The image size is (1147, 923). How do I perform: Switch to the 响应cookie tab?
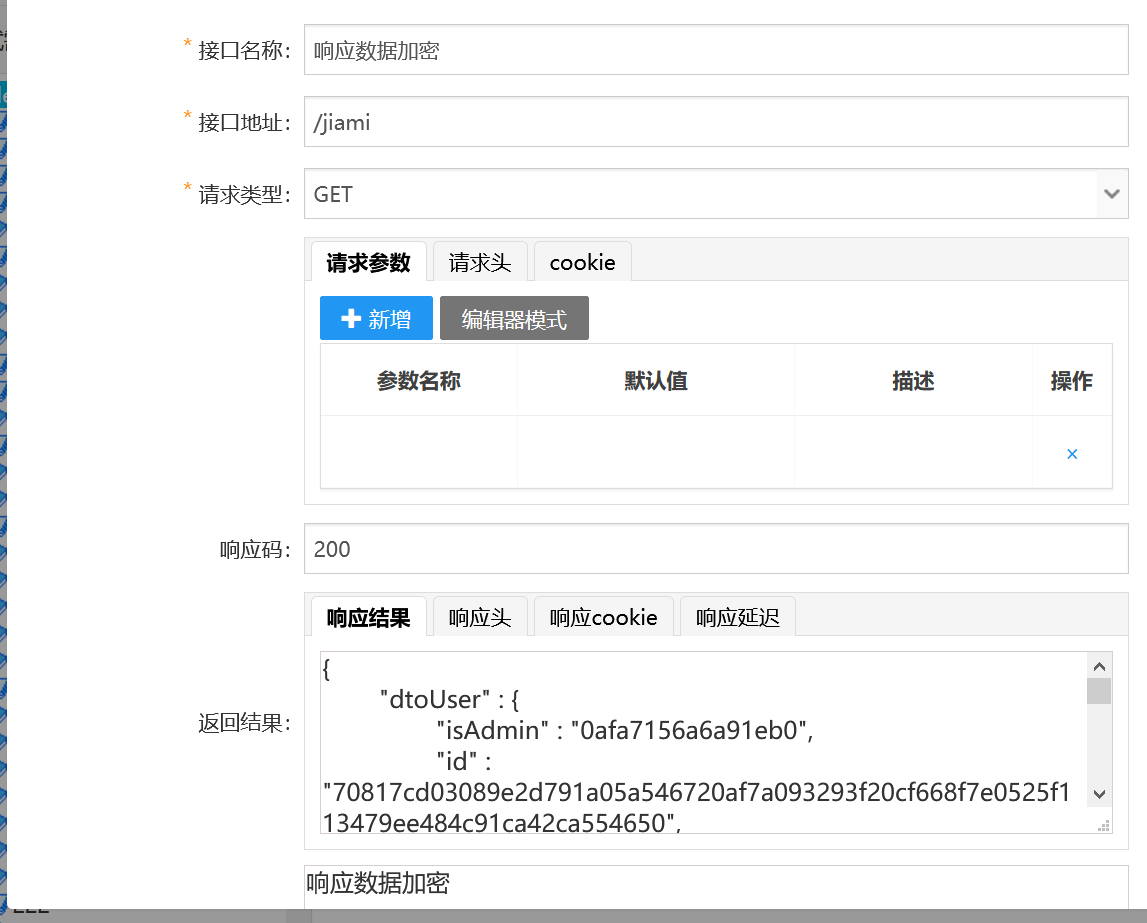coord(603,617)
